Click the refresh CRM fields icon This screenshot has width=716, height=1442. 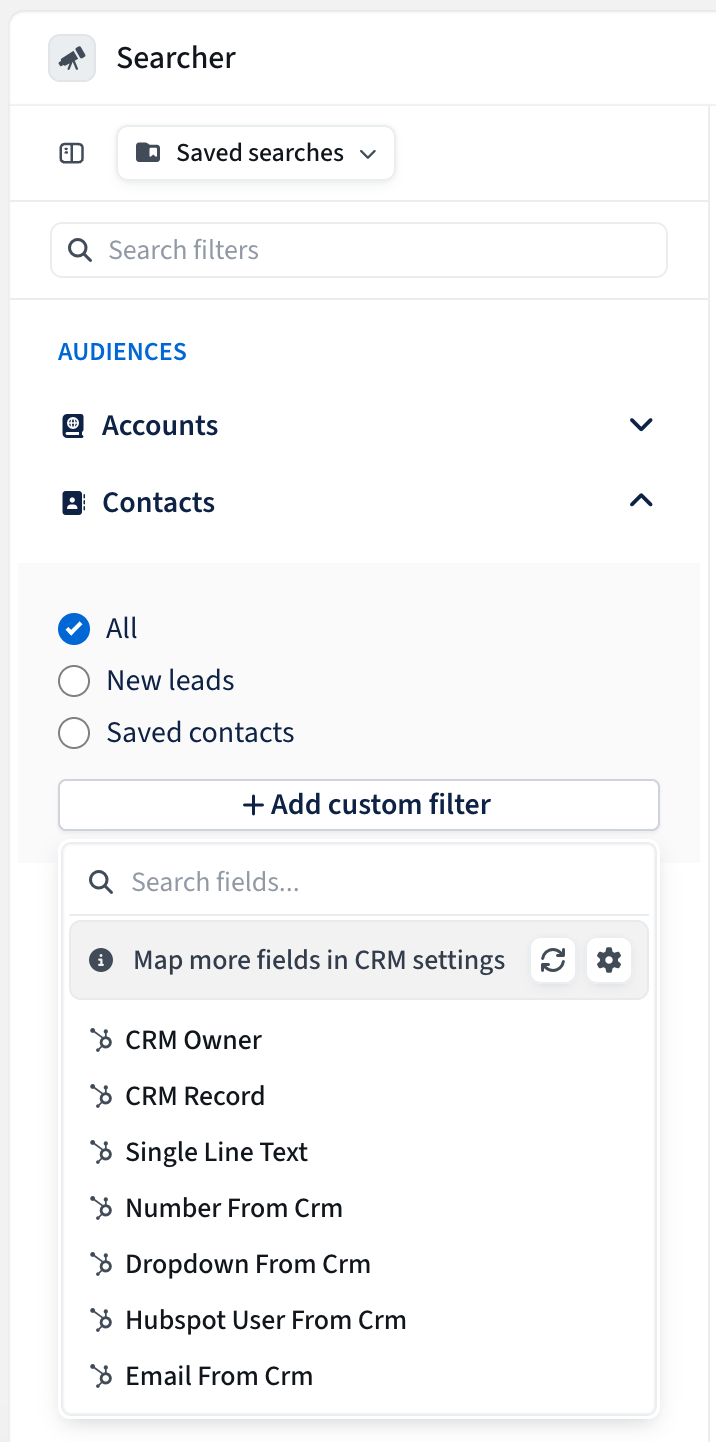tap(553, 961)
